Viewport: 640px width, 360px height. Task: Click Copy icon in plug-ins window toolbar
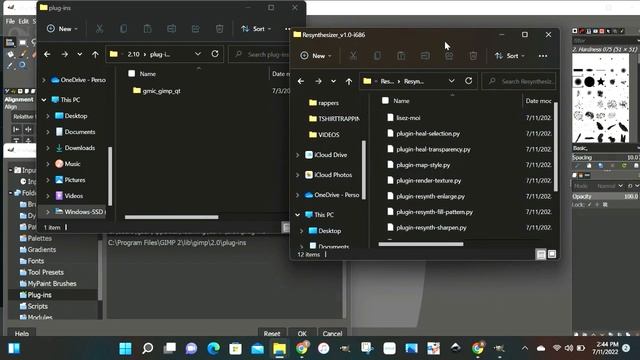click(x=123, y=29)
